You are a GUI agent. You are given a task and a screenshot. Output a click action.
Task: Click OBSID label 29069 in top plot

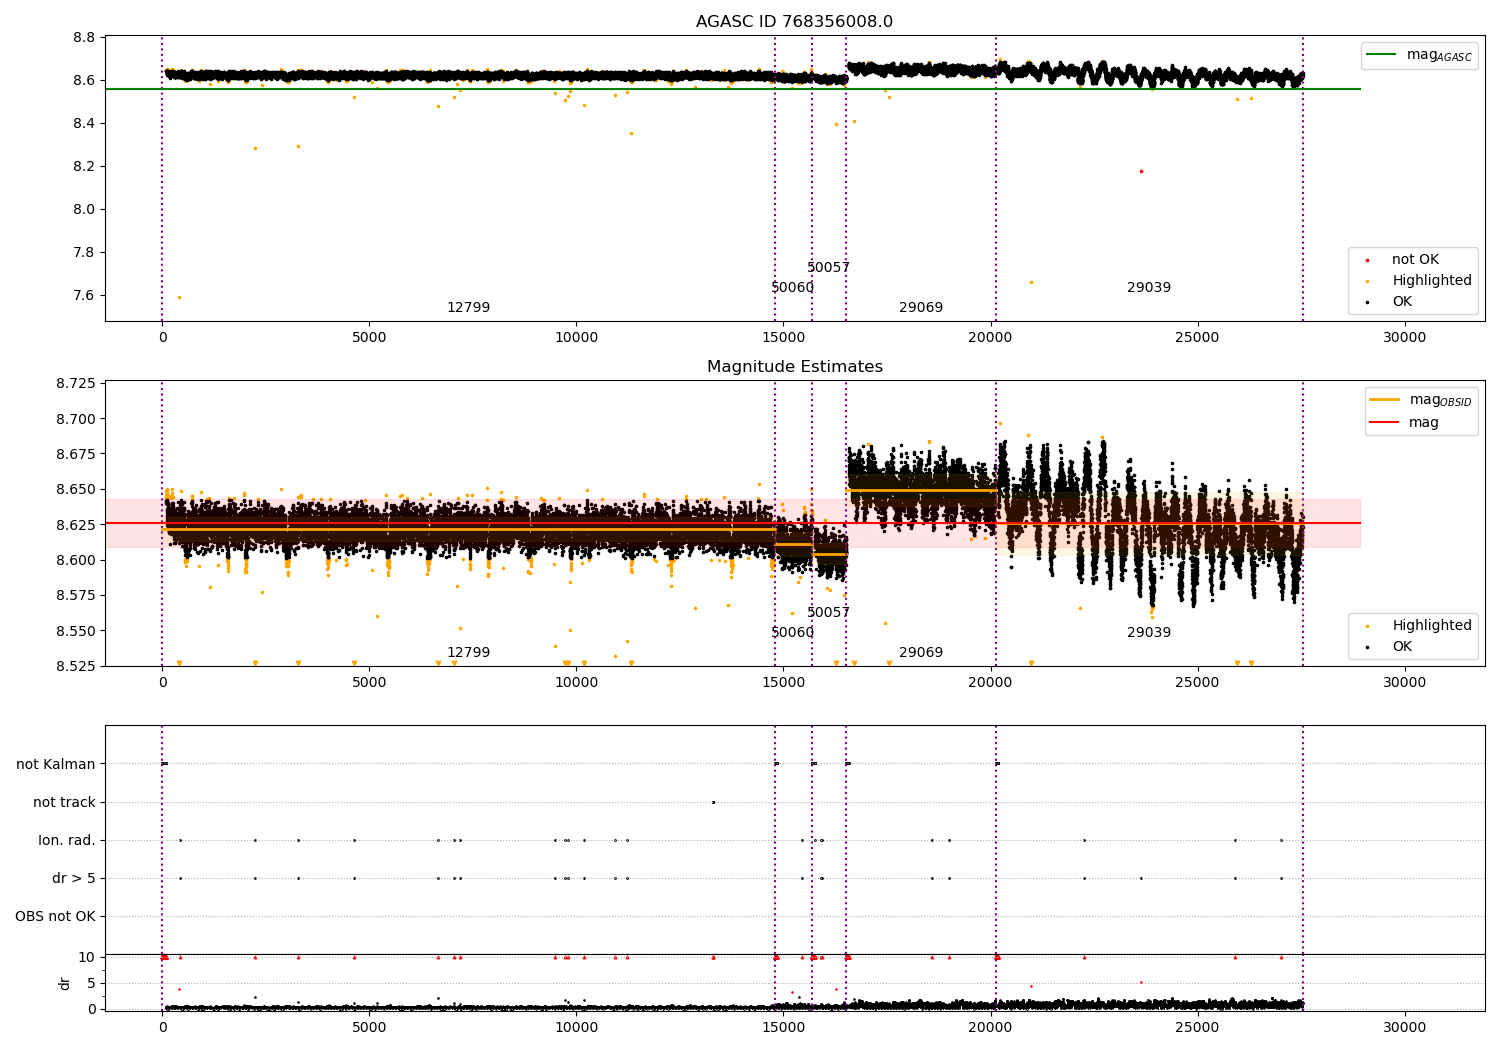pyautogui.click(x=921, y=308)
